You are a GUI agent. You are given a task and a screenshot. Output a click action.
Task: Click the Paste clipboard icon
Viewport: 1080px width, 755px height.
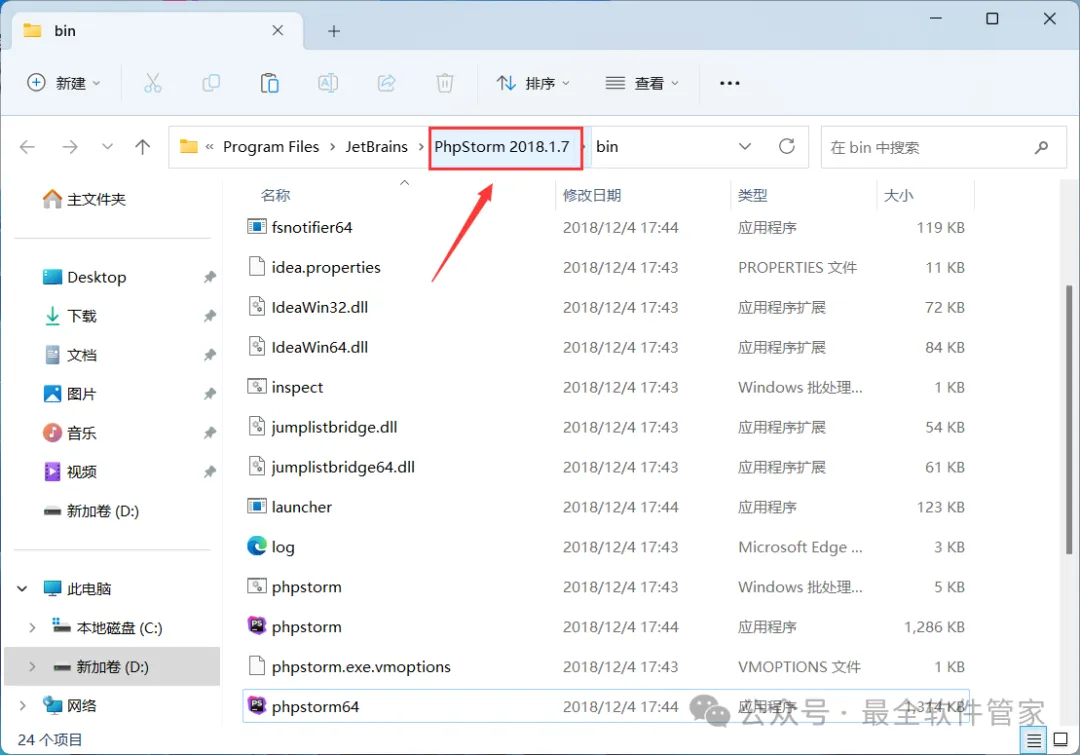click(269, 83)
